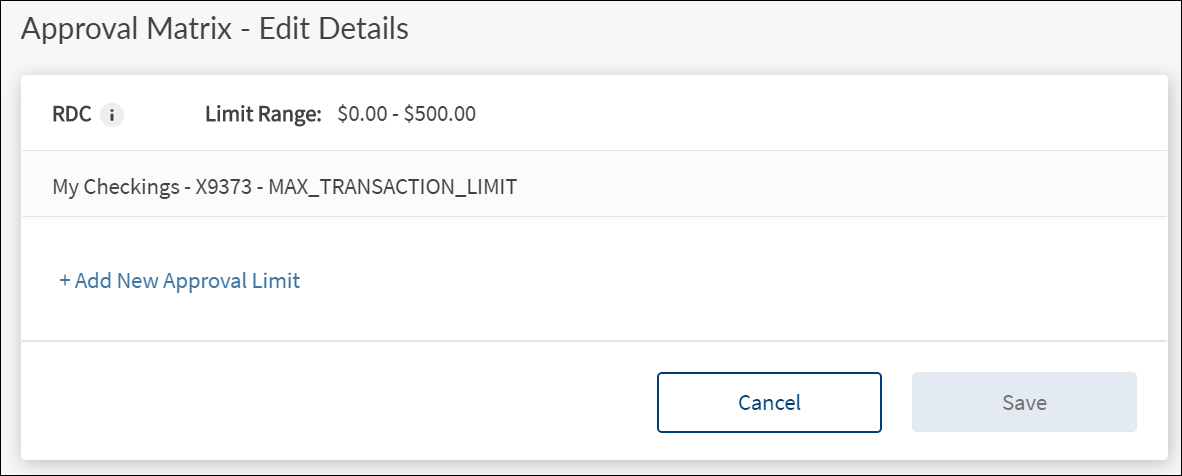This screenshot has width=1182, height=476.
Task: Click the MAX_TRANSACTION_LIMIT text
Action: pyautogui.click(x=393, y=186)
